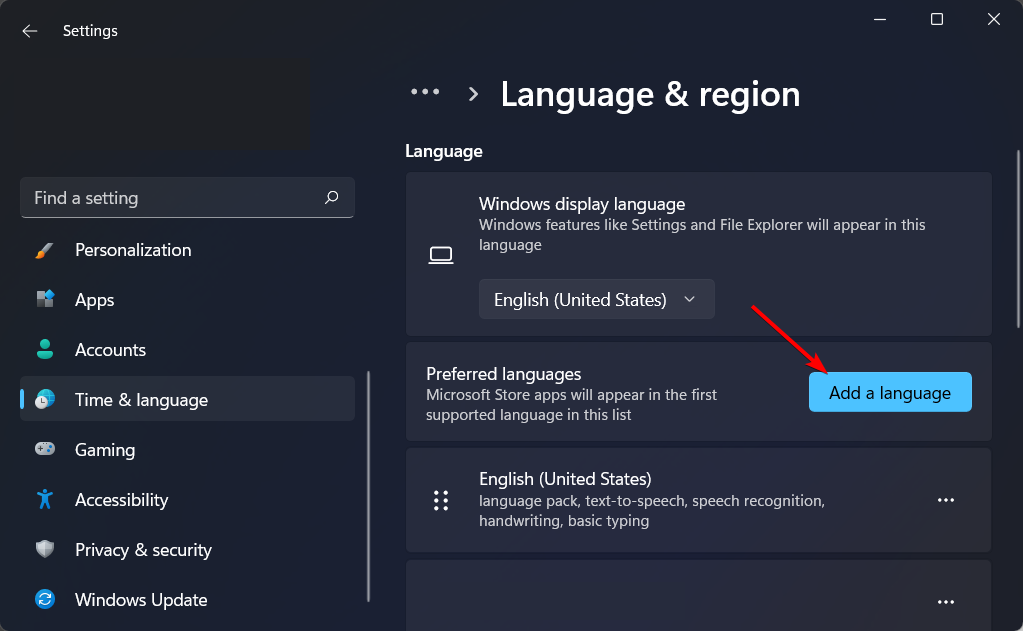Expand the breadcrumb ellipsis next to Language & region
This screenshot has height=631, width=1023.
tap(424, 91)
